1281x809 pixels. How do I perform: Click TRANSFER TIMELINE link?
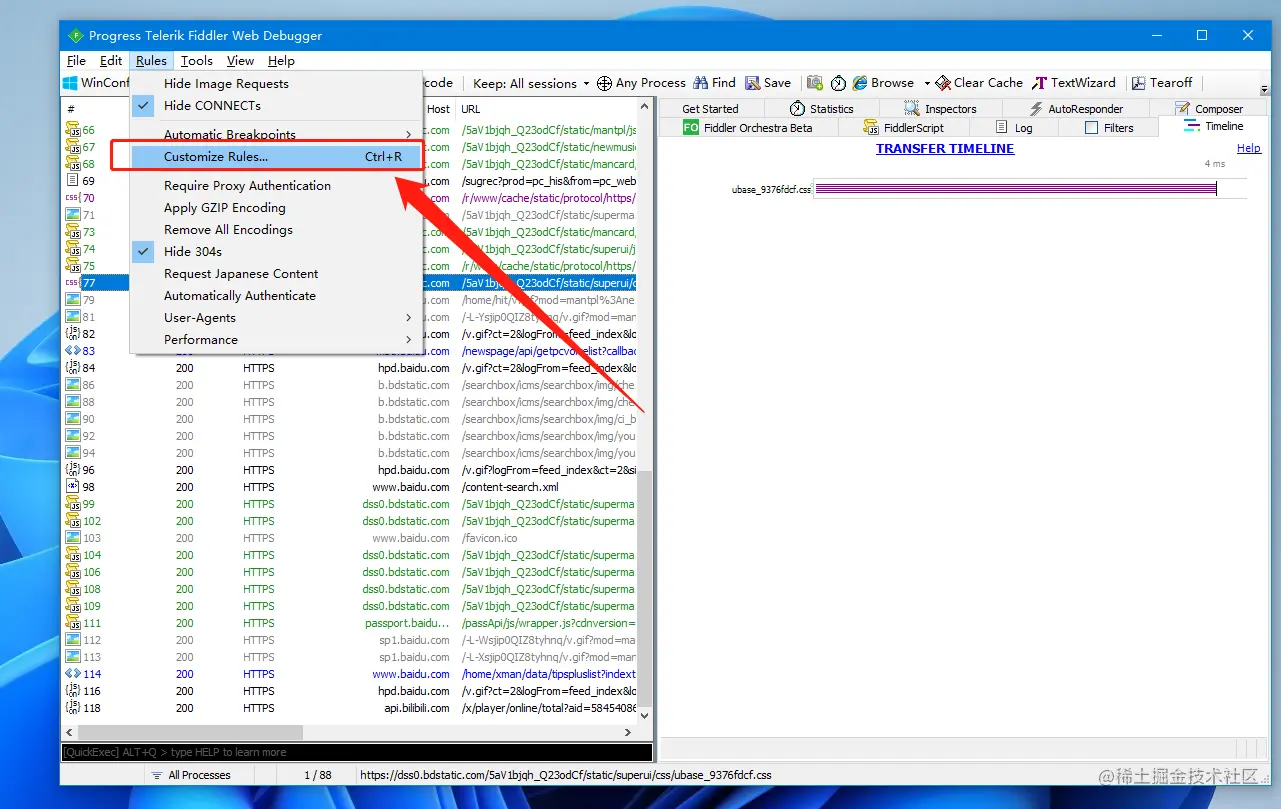tap(945, 148)
